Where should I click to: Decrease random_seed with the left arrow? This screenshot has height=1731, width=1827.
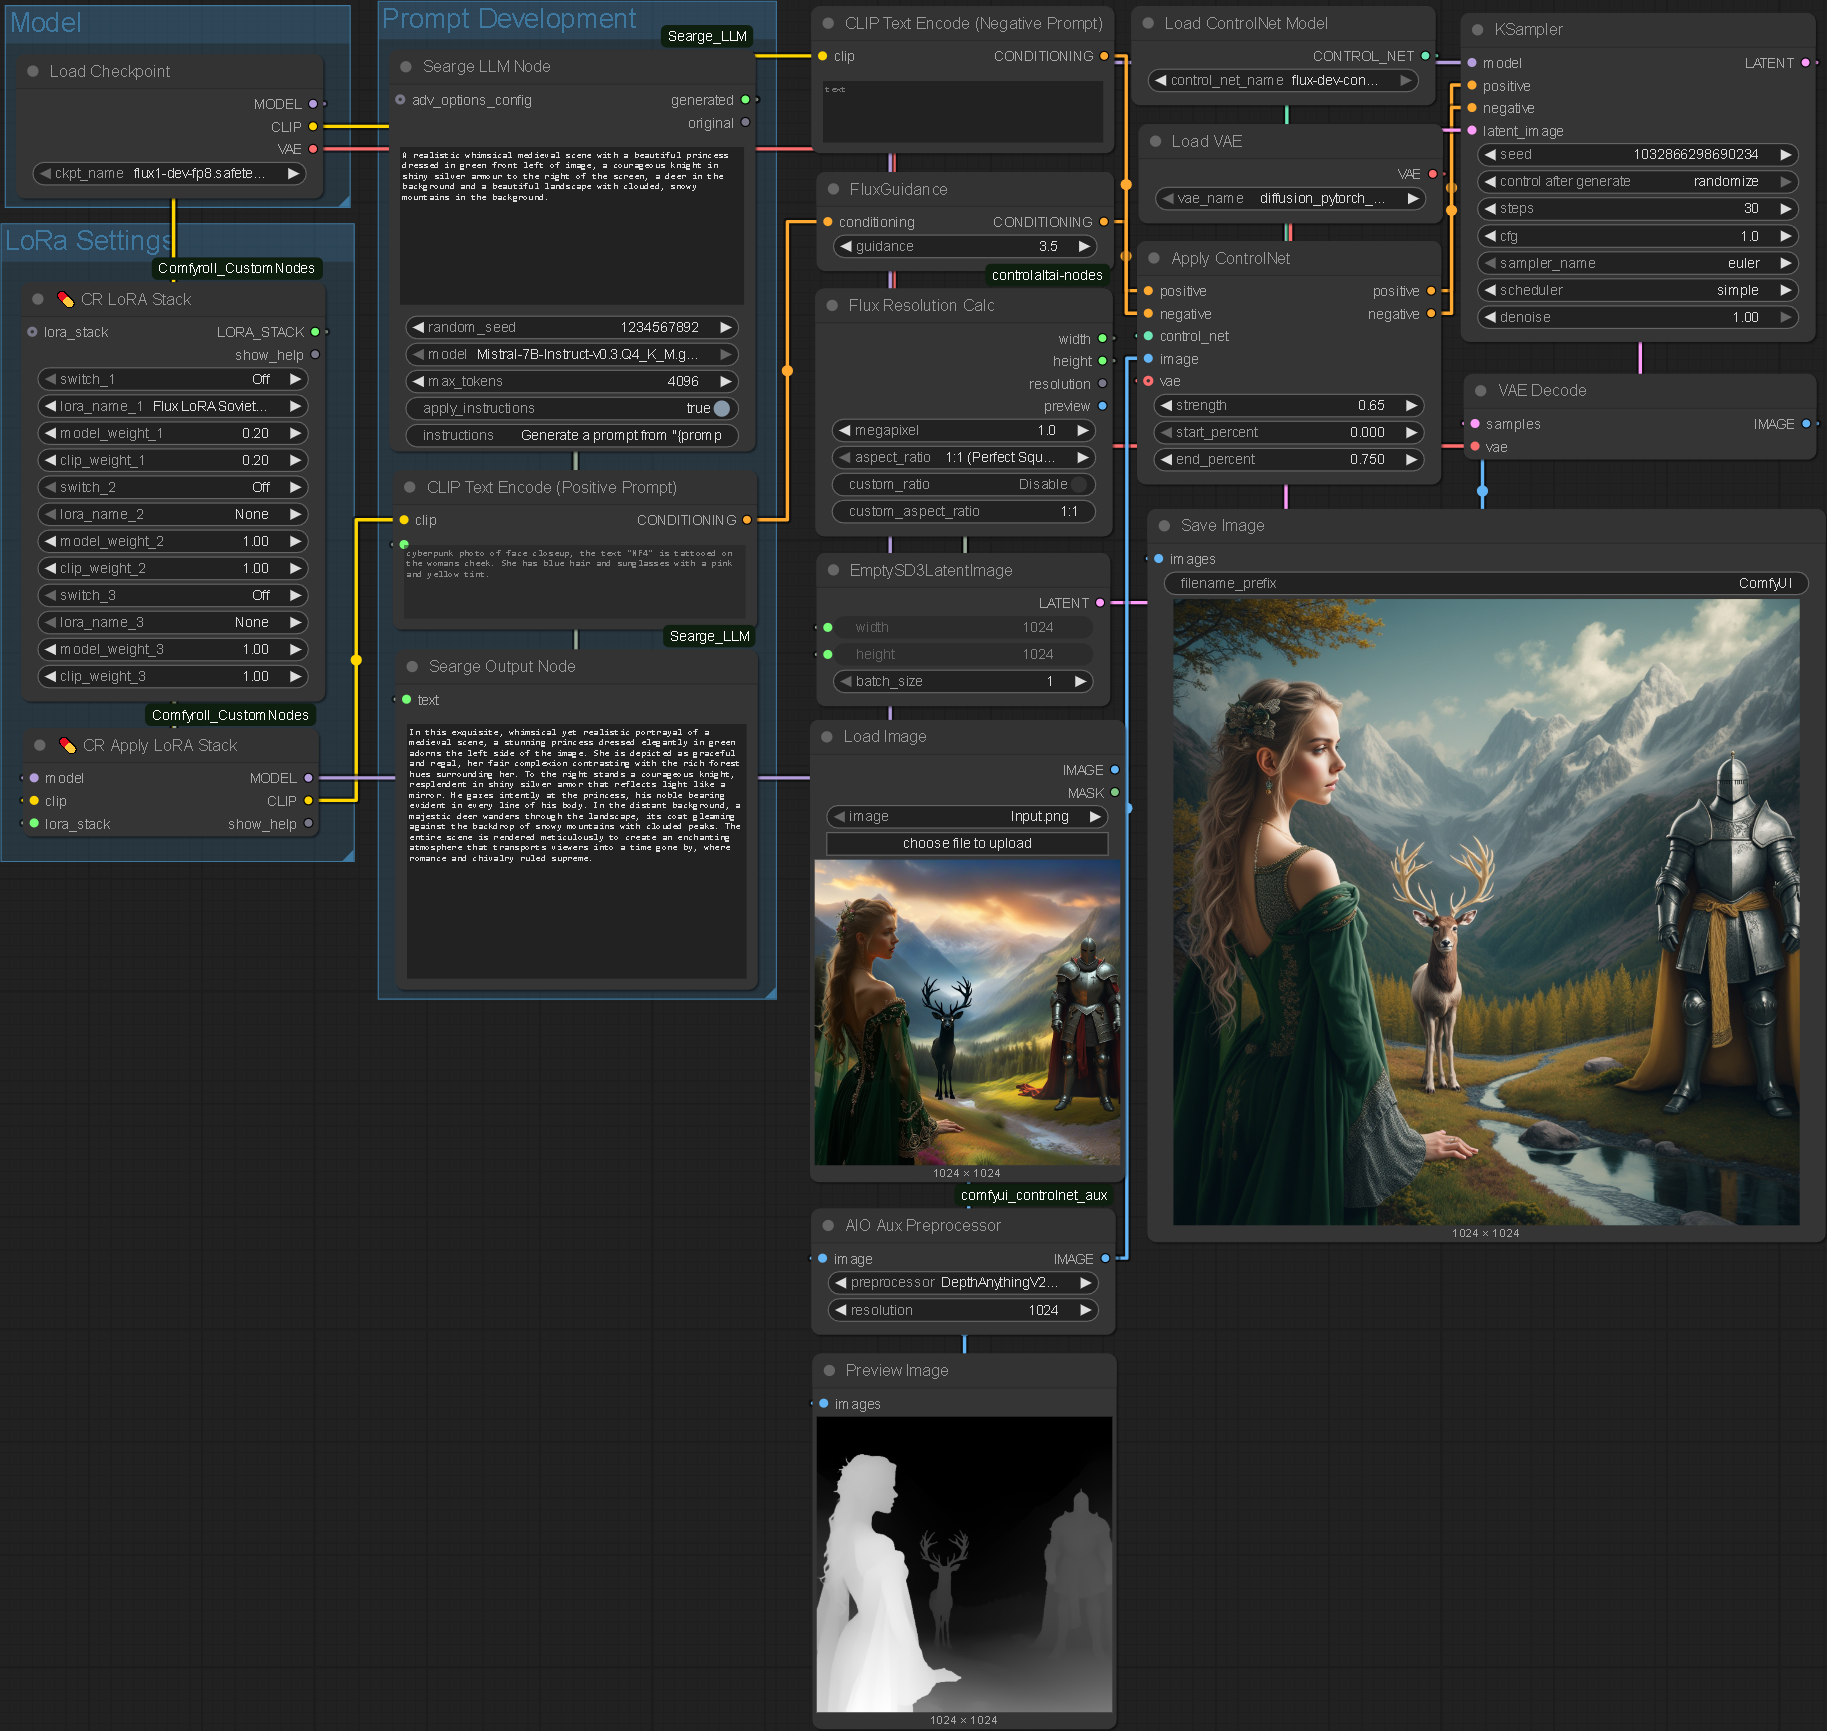click(x=418, y=327)
